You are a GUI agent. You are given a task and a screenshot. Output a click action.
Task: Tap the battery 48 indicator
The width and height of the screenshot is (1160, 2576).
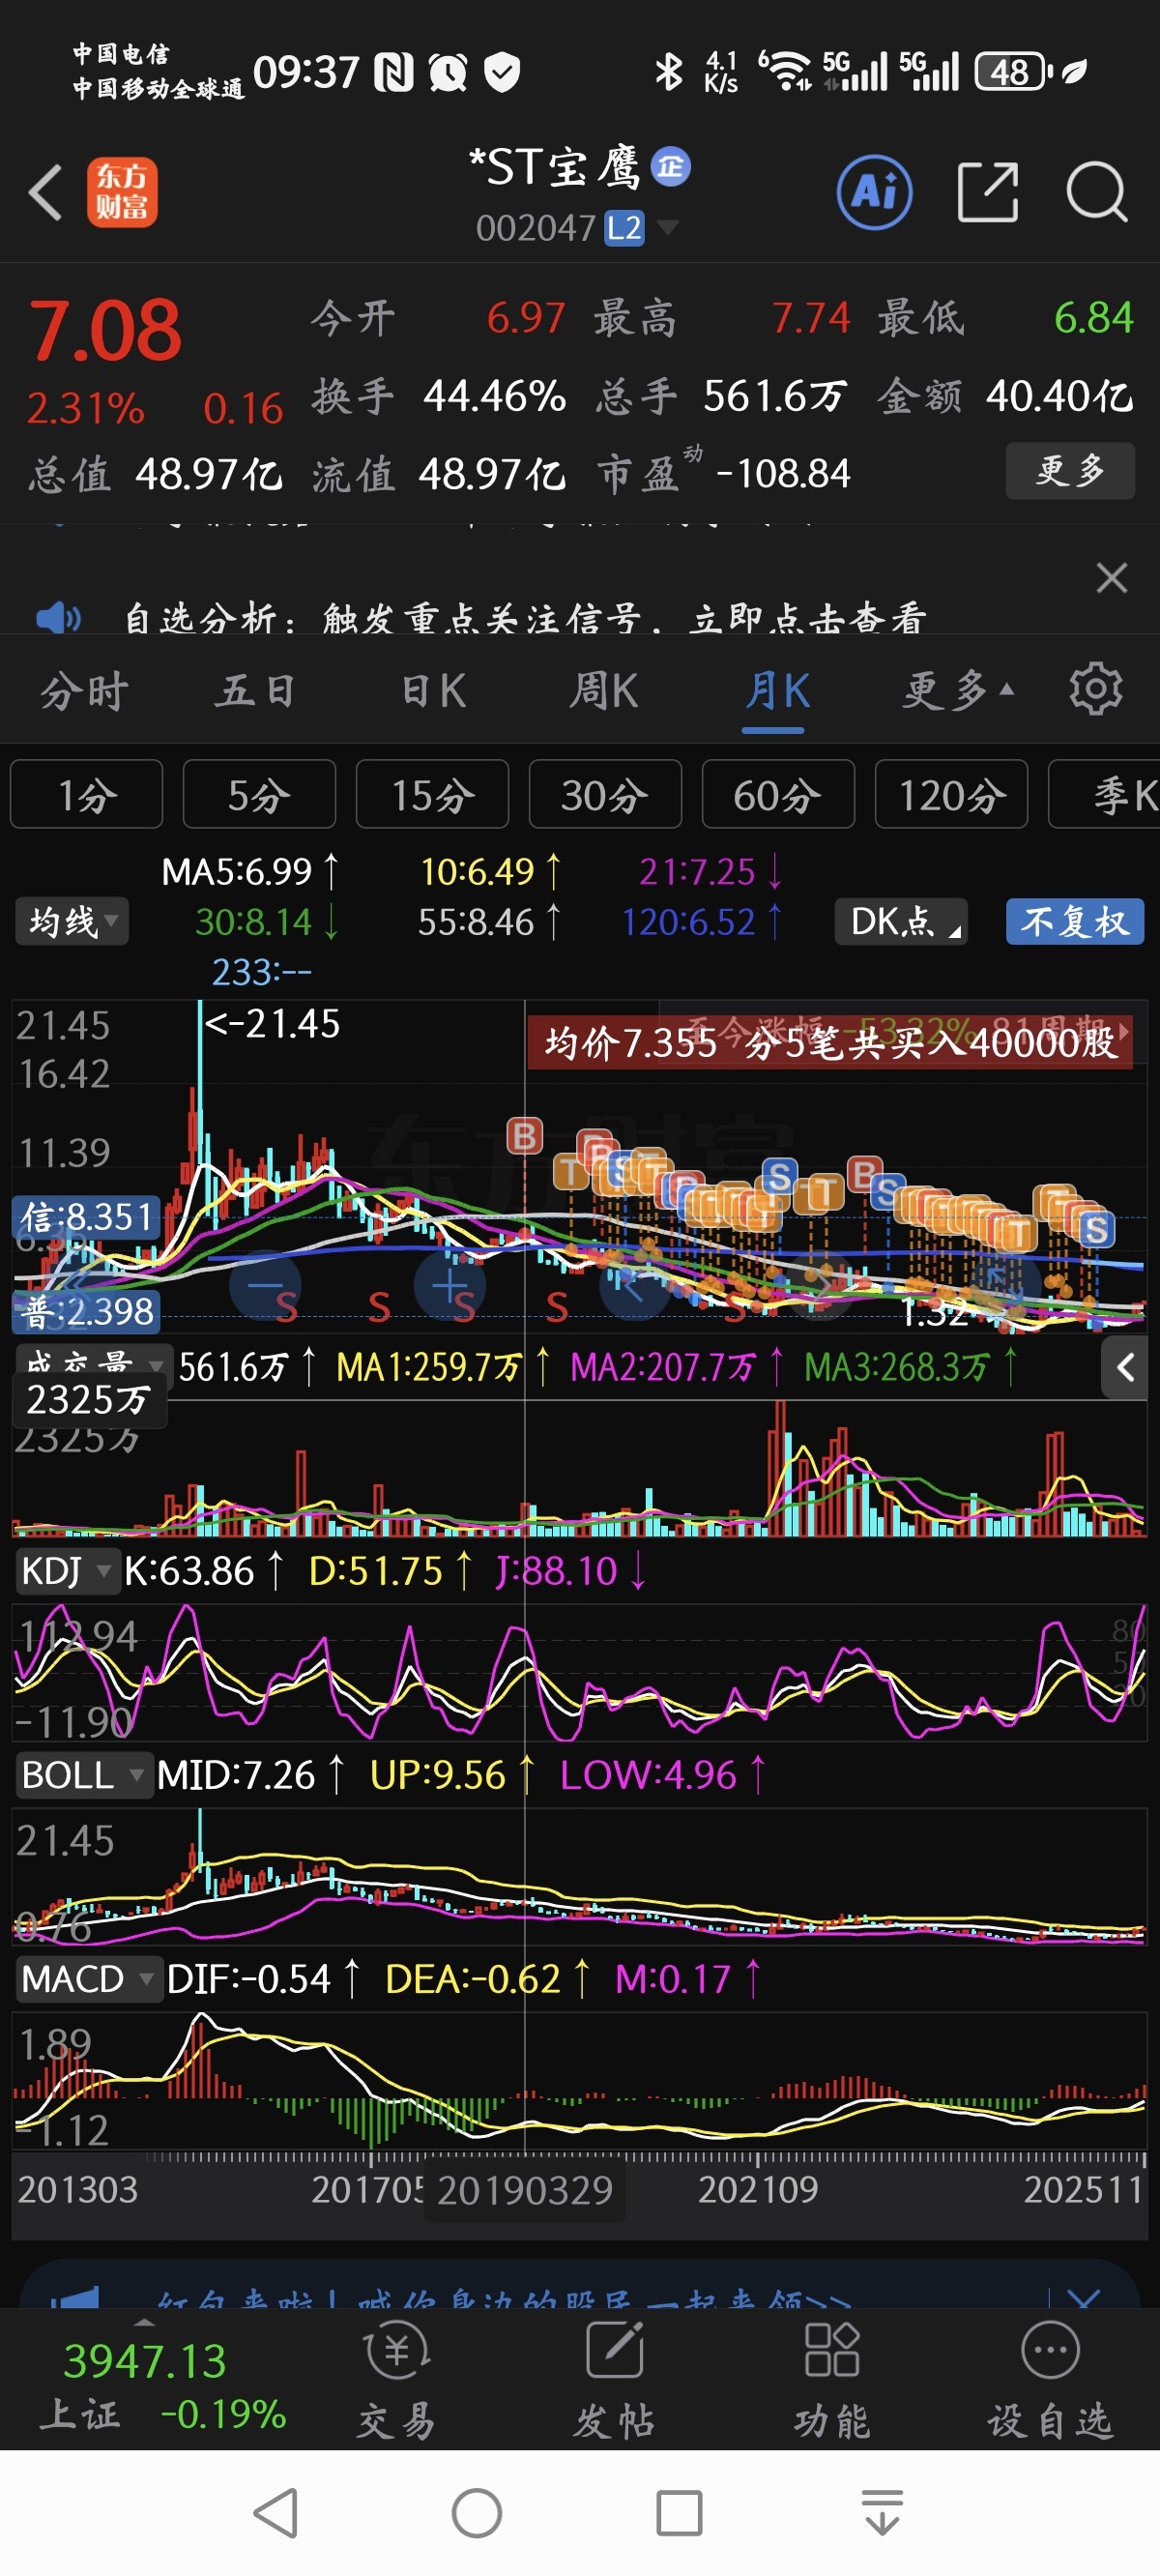click(1013, 72)
